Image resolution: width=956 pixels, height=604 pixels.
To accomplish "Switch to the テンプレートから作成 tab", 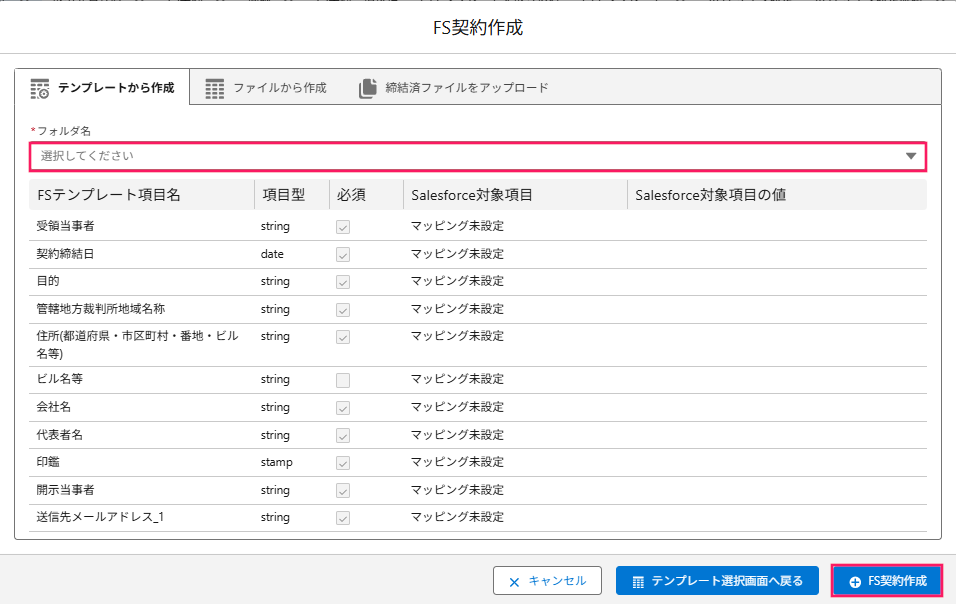I will (x=102, y=88).
